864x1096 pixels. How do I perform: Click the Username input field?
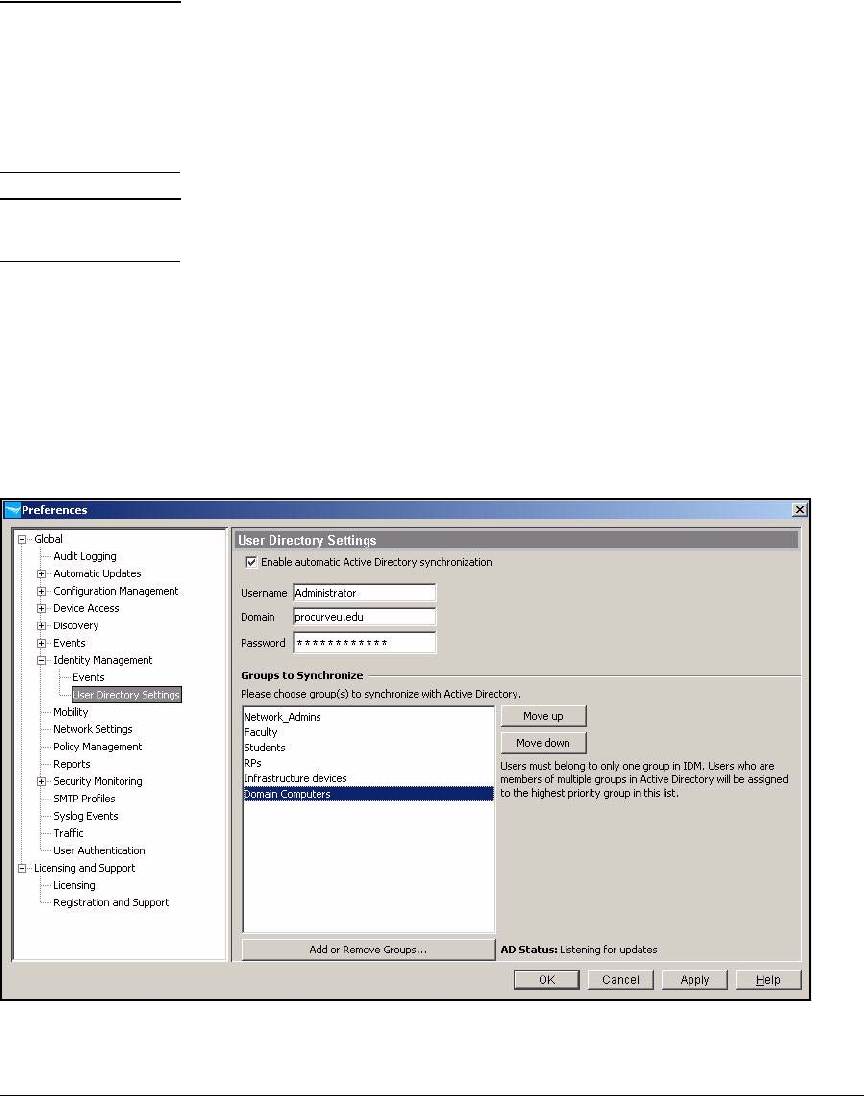[x=365, y=593]
